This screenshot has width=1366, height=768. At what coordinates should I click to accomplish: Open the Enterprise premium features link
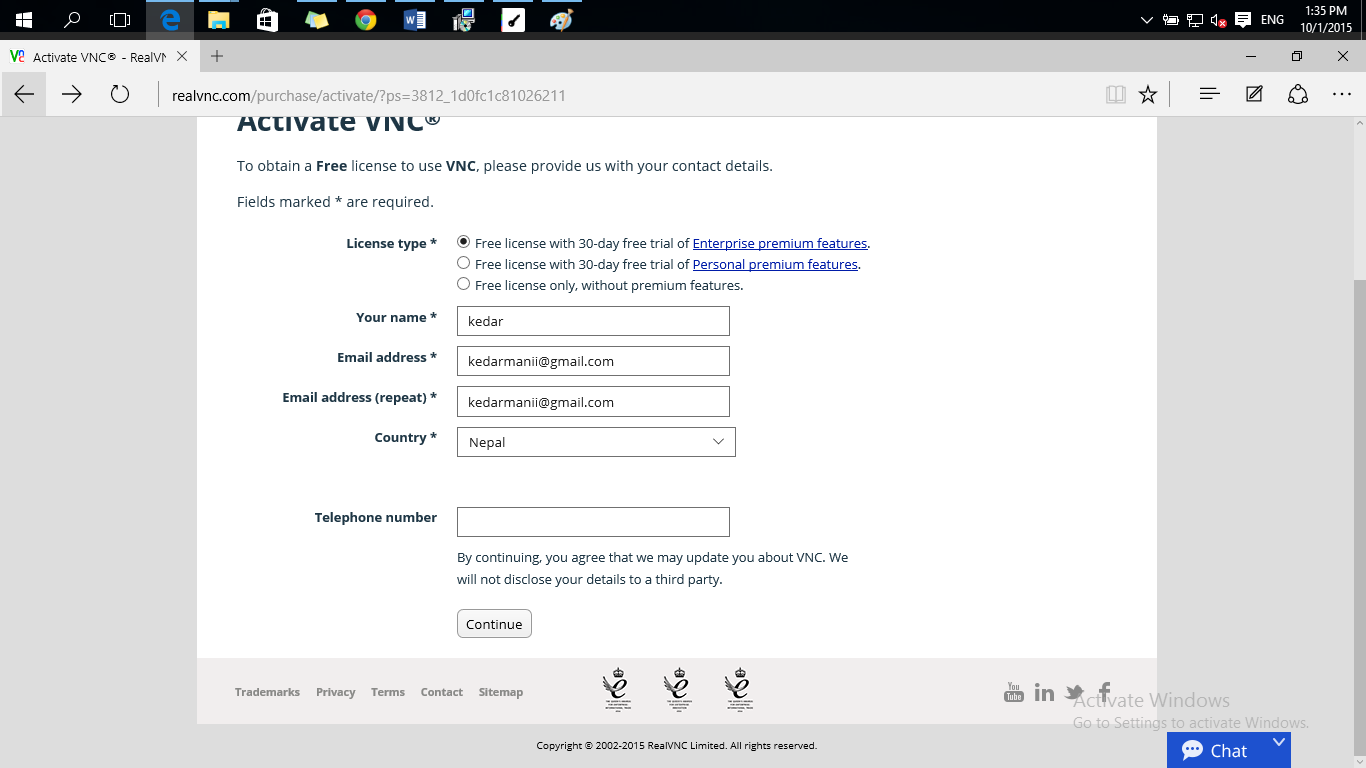pyautogui.click(x=780, y=243)
